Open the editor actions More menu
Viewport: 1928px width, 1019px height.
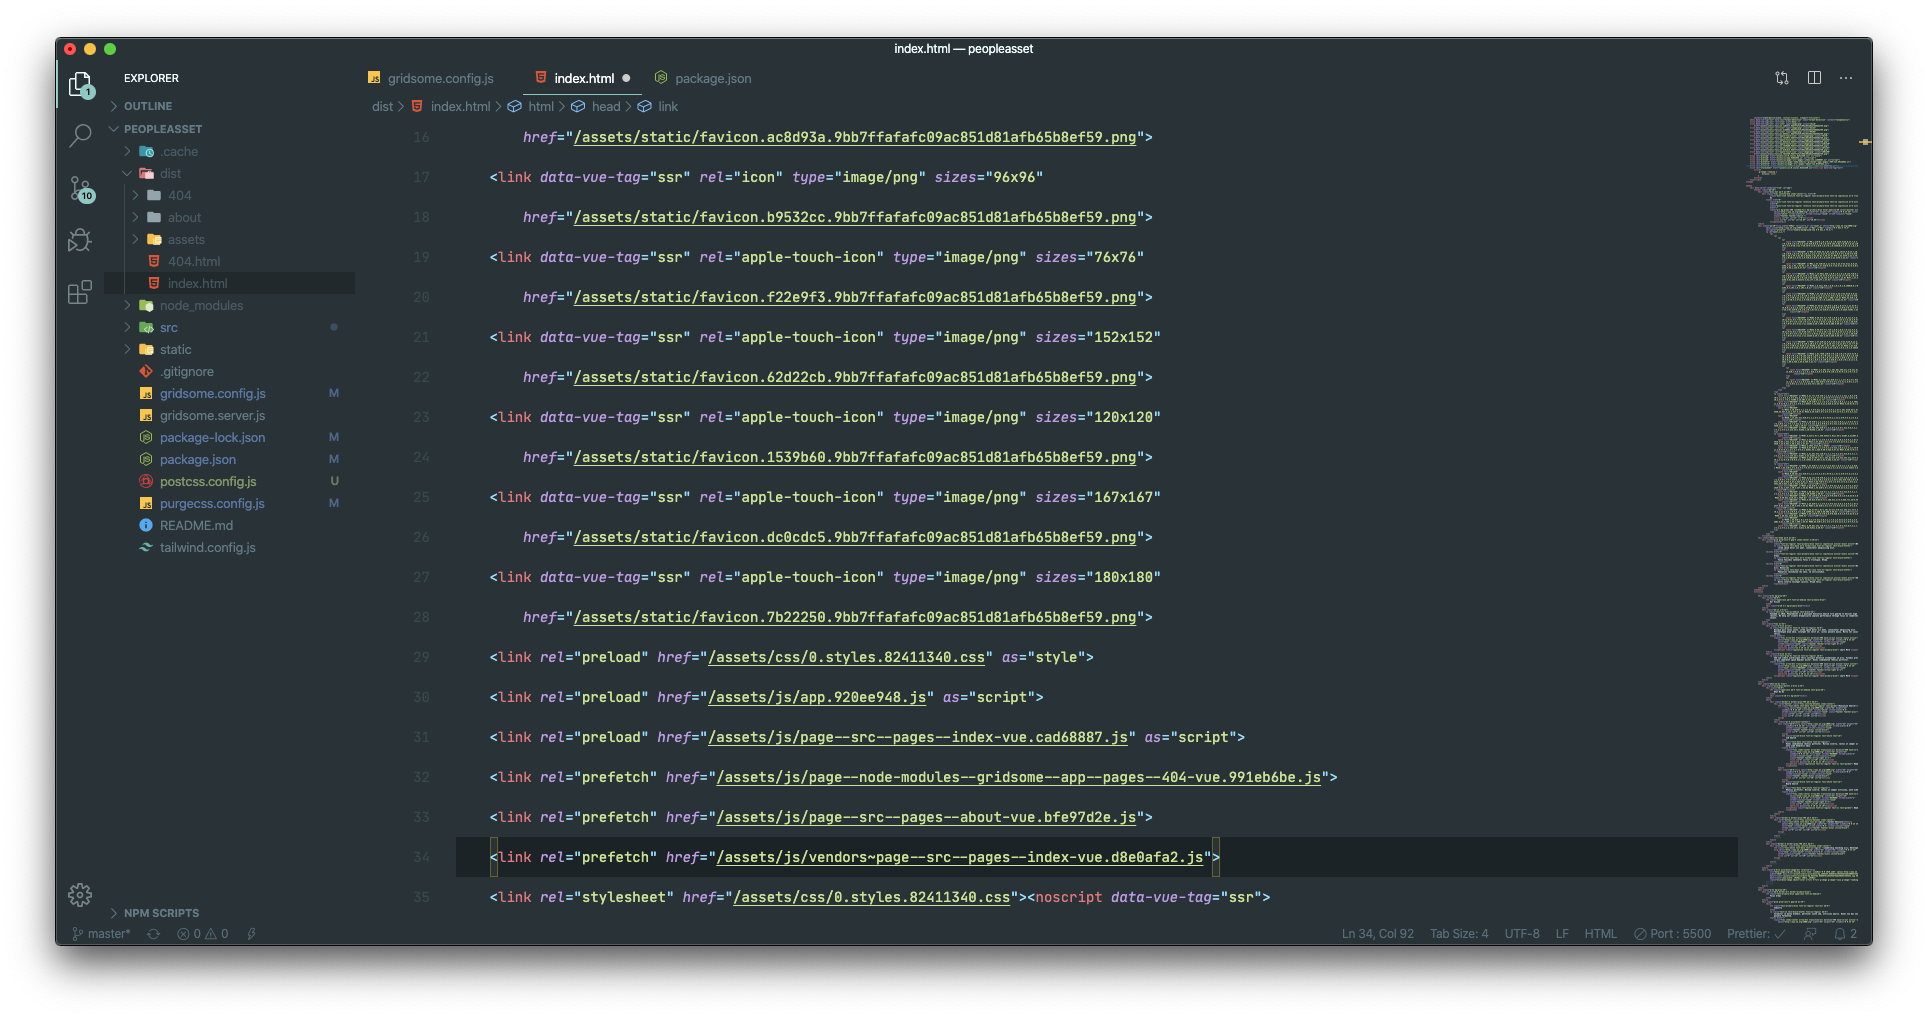1846,77
